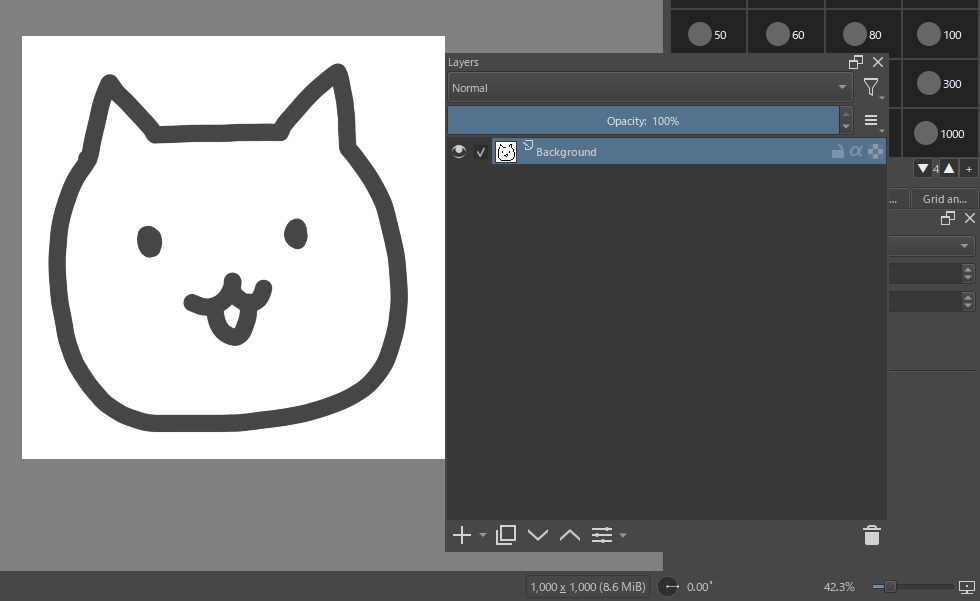Expand the add layer type dropdown arrow

(x=483, y=535)
